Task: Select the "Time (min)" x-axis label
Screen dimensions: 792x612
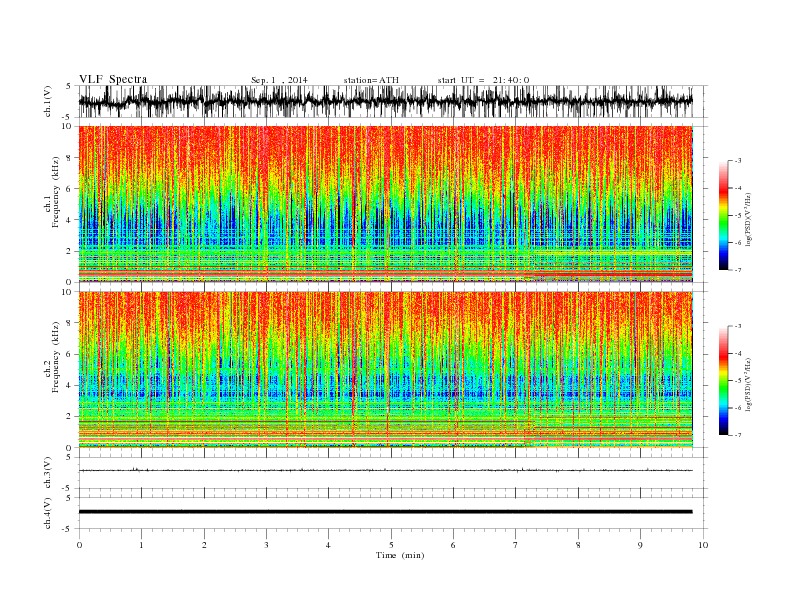Action: coord(400,555)
